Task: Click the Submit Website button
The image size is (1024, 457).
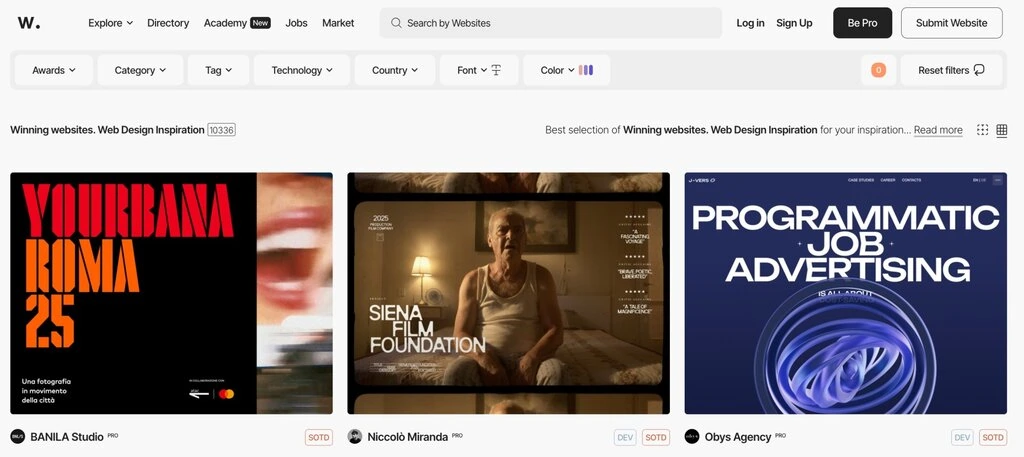Action: pos(952,23)
